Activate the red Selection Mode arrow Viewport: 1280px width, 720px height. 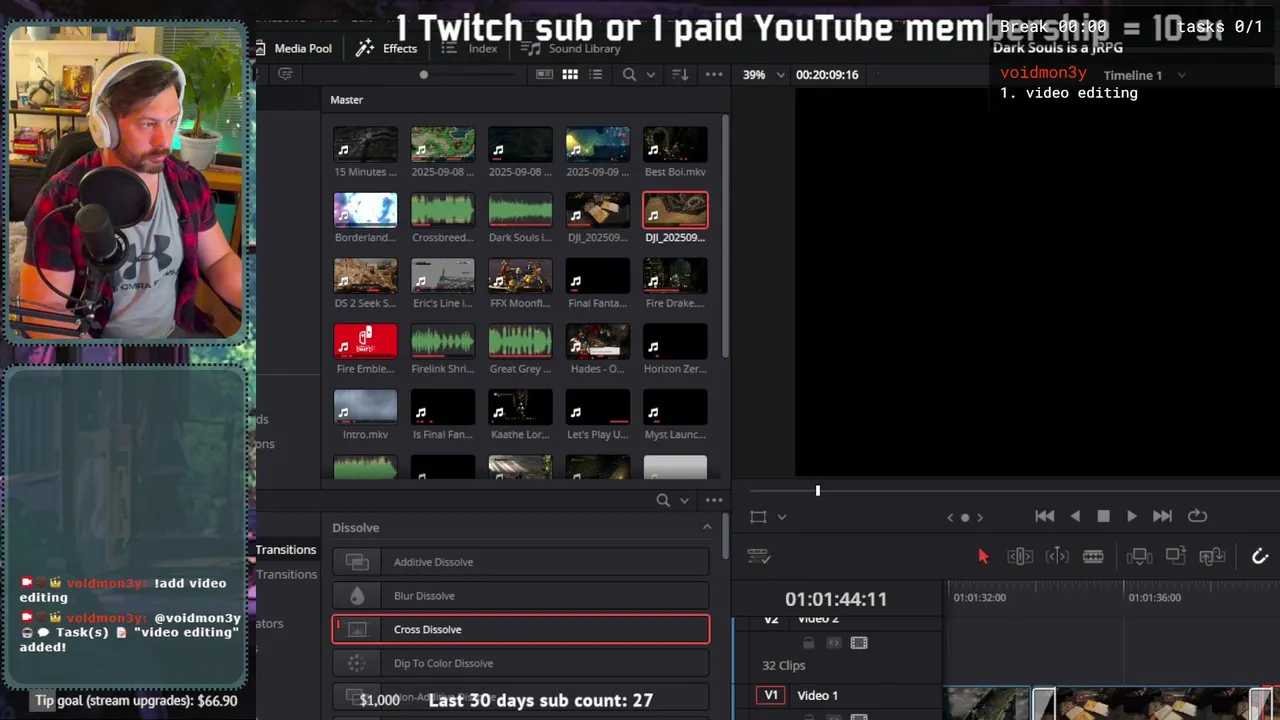(x=983, y=556)
